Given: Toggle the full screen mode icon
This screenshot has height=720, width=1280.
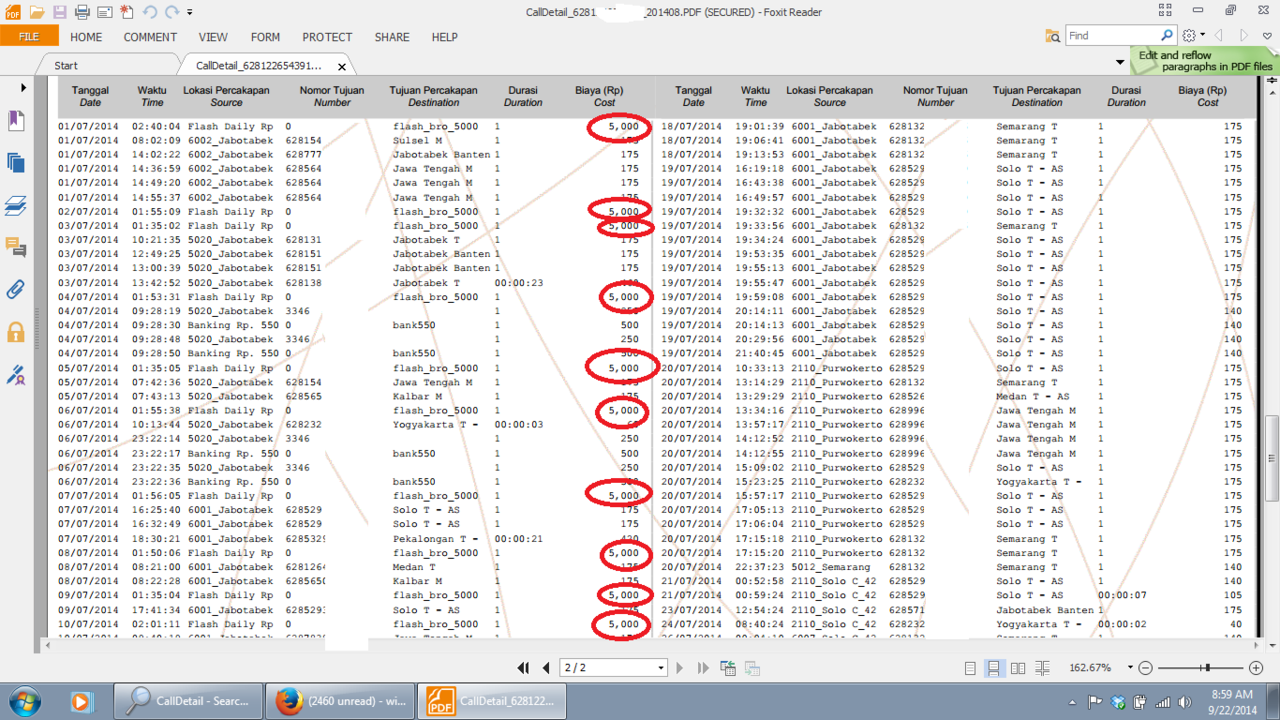Looking at the screenshot, I should (1165, 10).
